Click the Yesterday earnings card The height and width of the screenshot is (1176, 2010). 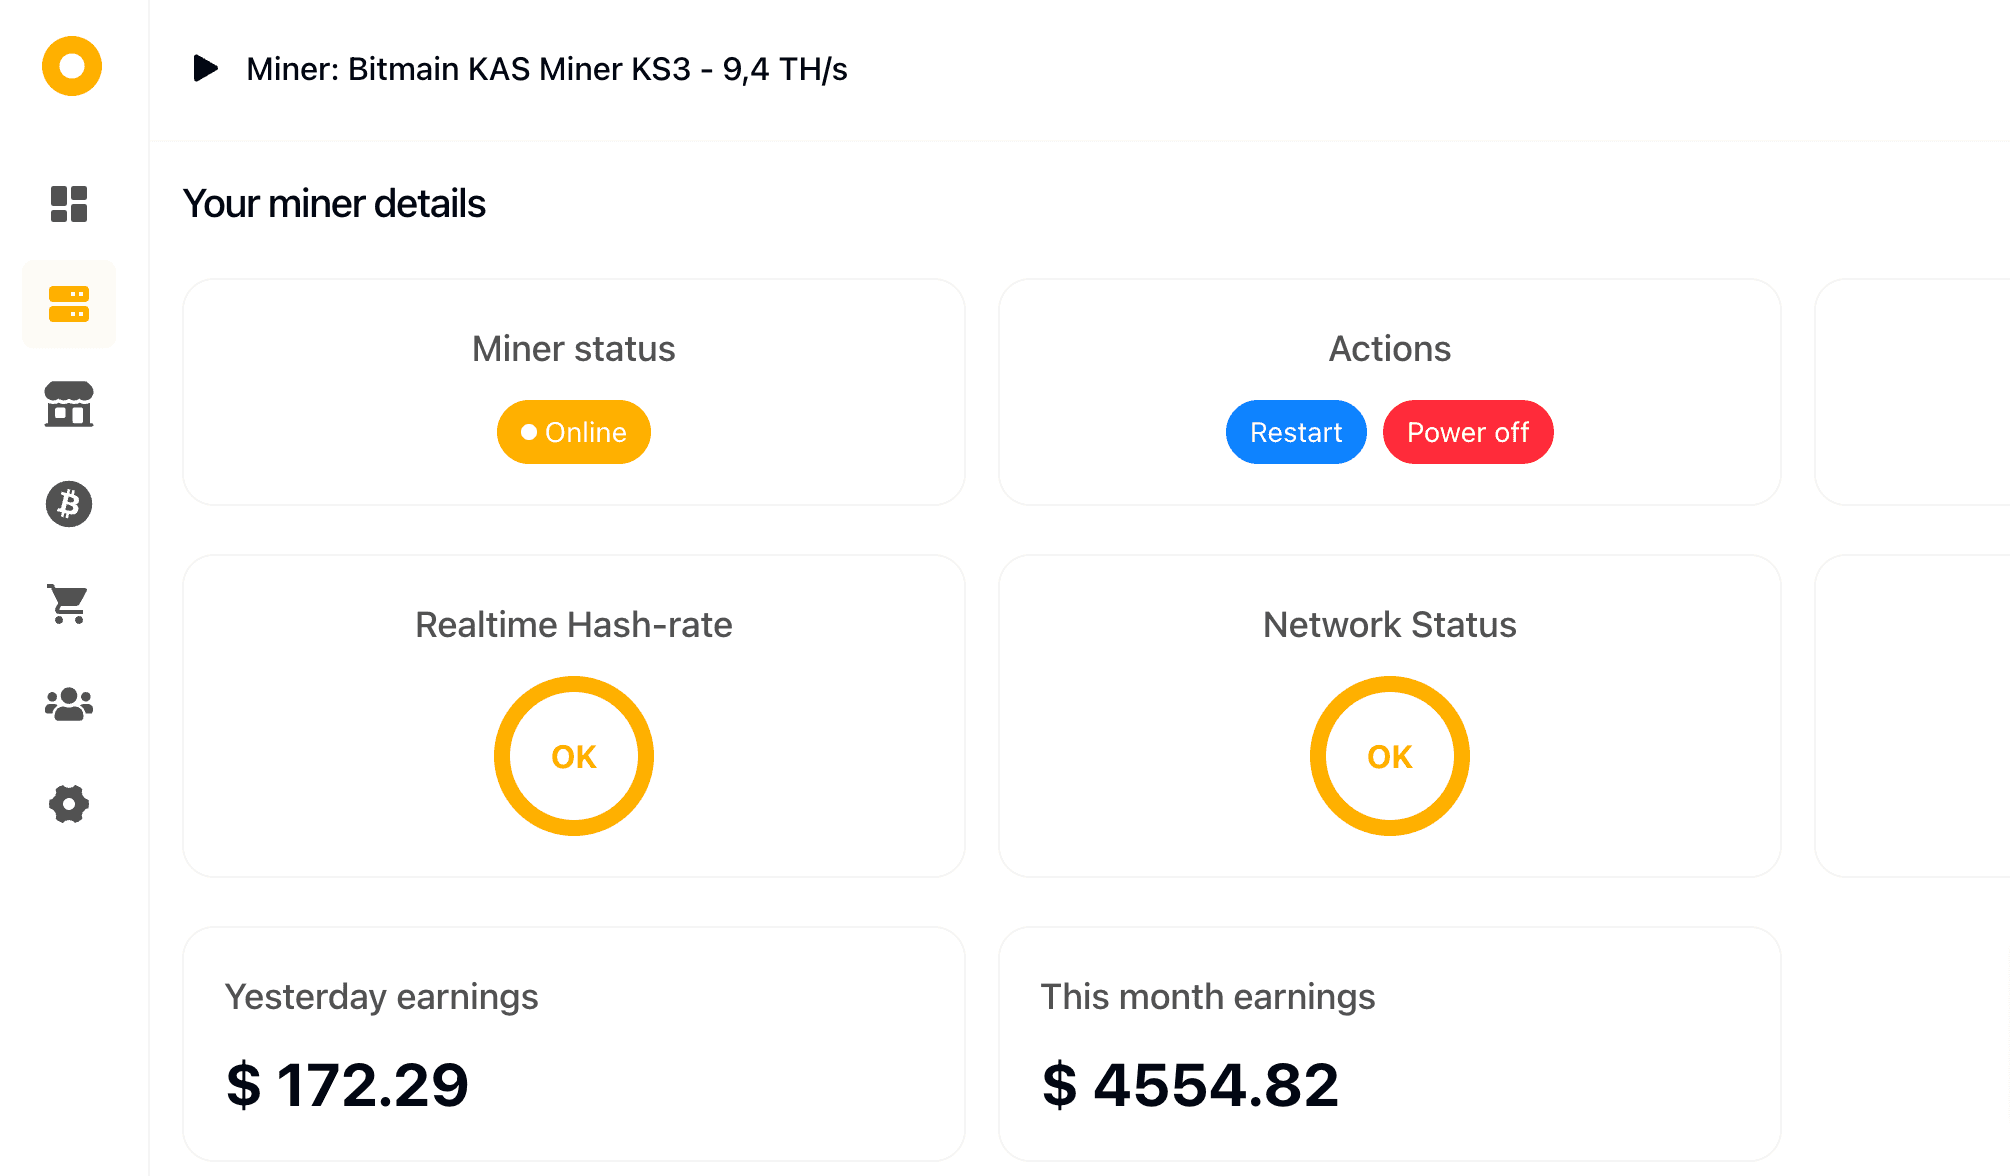pos(573,1043)
